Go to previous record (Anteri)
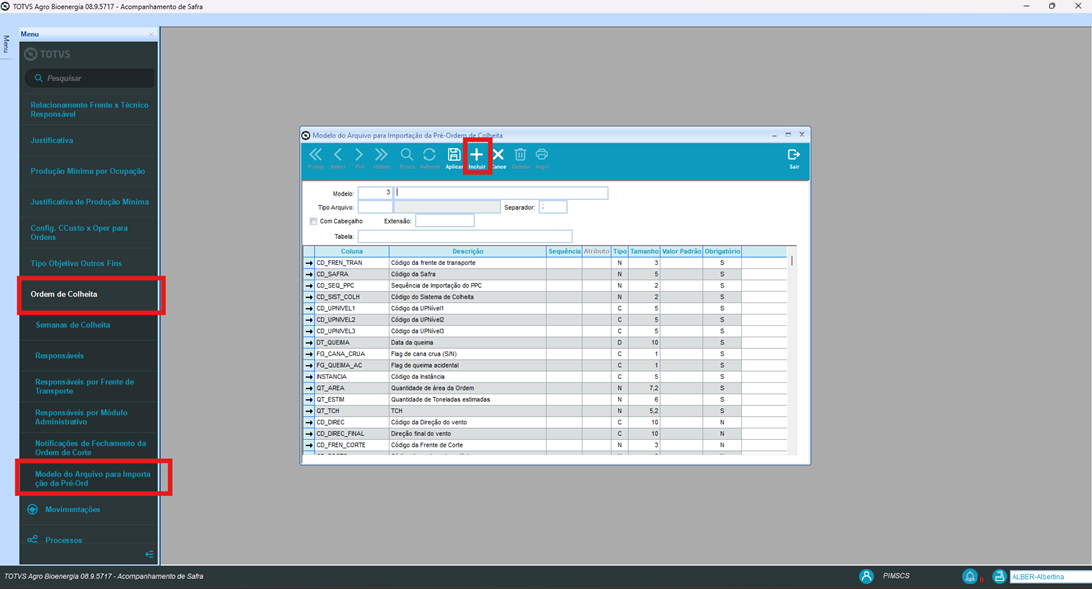This screenshot has width=1092, height=589. click(338, 158)
